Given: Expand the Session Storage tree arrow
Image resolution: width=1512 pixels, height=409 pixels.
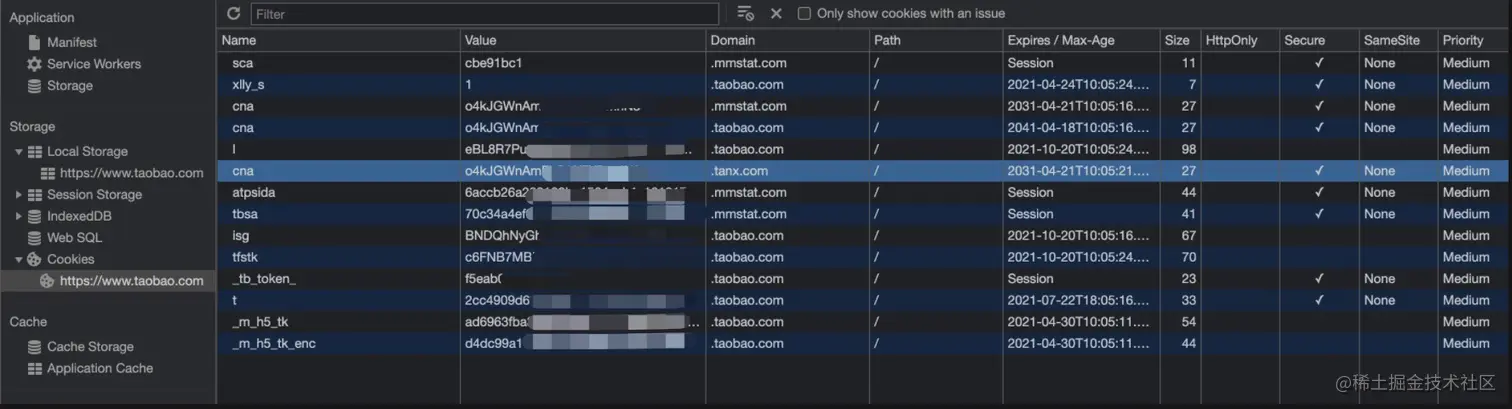Looking at the screenshot, I should click(x=18, y=195).
